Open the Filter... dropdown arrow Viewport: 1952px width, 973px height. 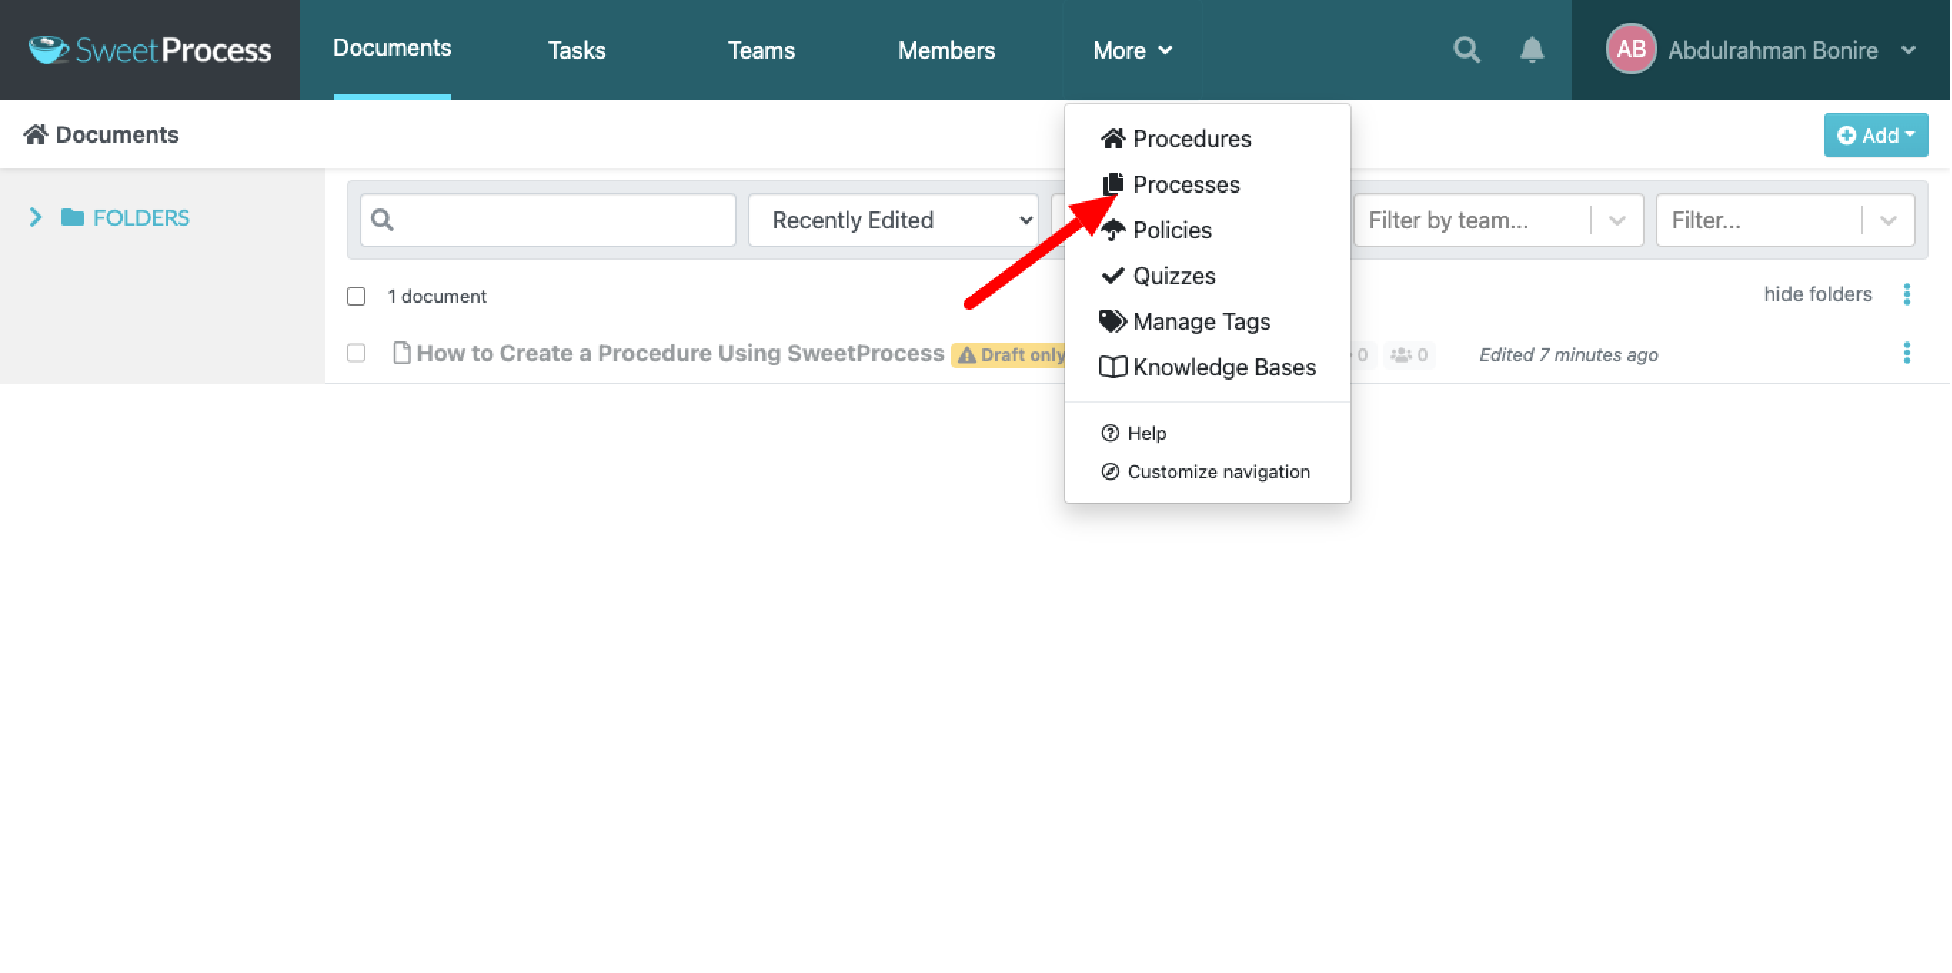point(1888,220)
